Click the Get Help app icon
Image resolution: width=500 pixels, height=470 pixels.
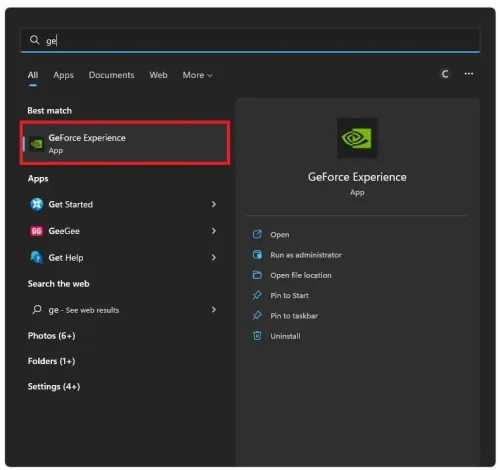click(37, 257)
